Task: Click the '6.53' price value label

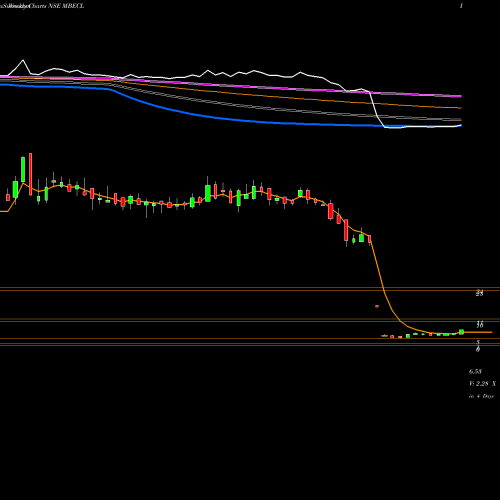Action: pyautogui.click(x=475, y=371)
